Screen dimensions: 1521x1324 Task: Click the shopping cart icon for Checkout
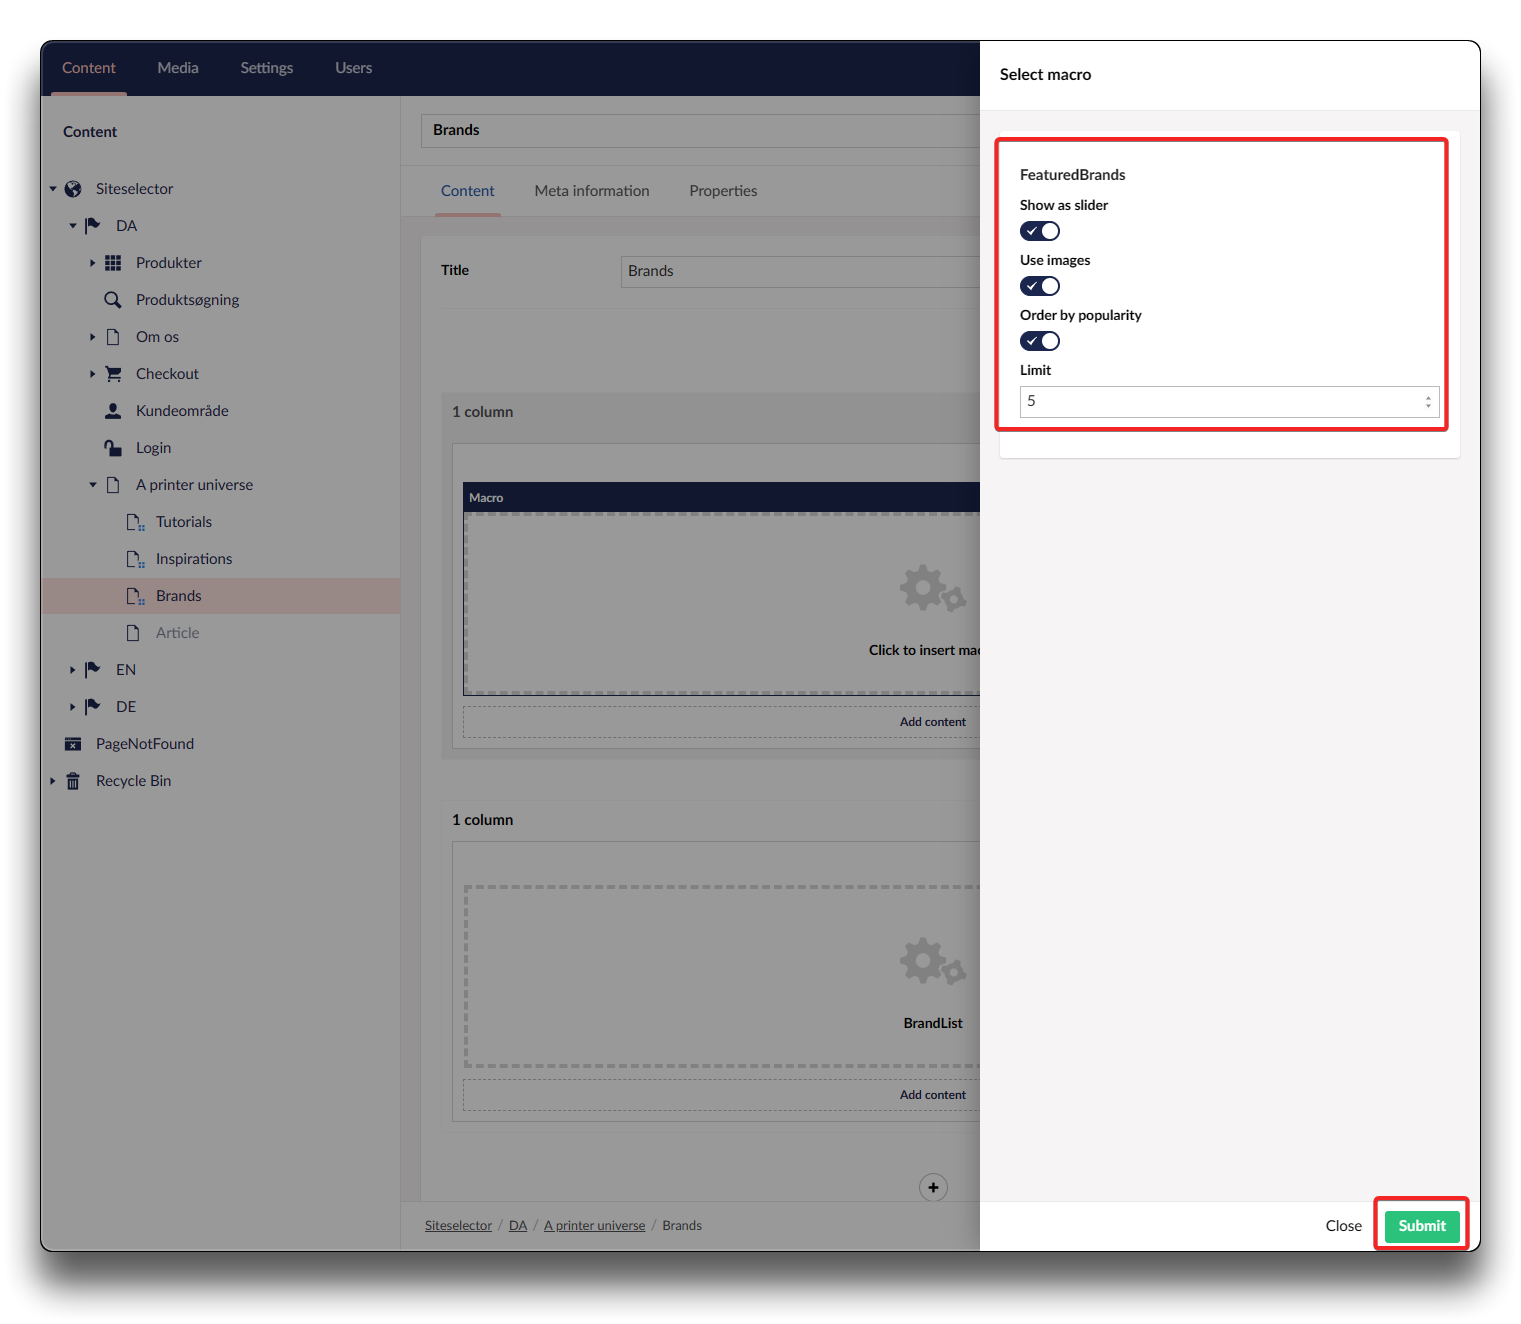coord(113,374)
